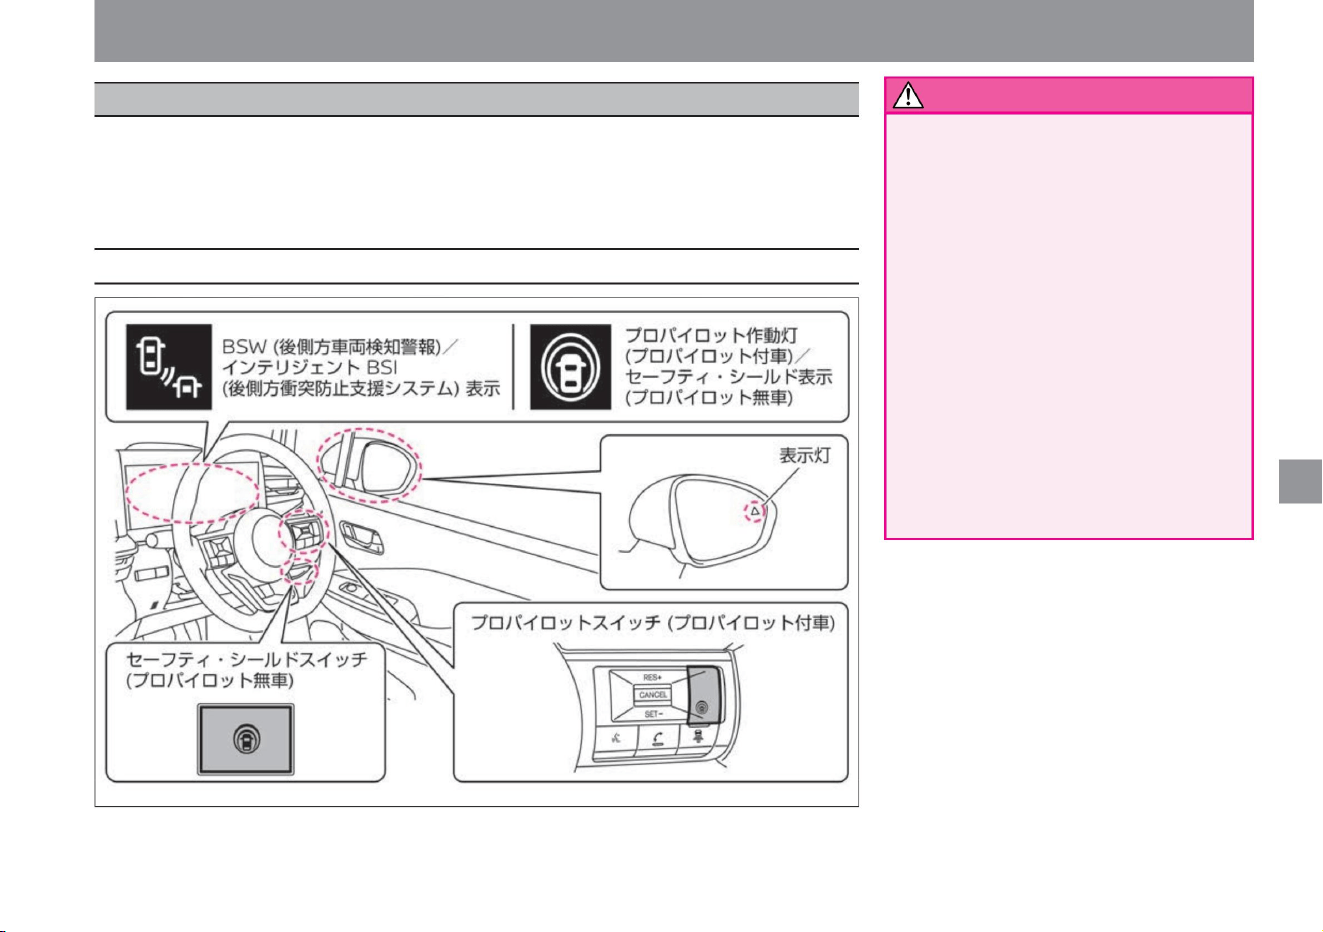The height and width of the screenshot is (932, 1323).
Task: Click the BSW rear-side vehicle detection icon
Action: [x=168, y=366]
